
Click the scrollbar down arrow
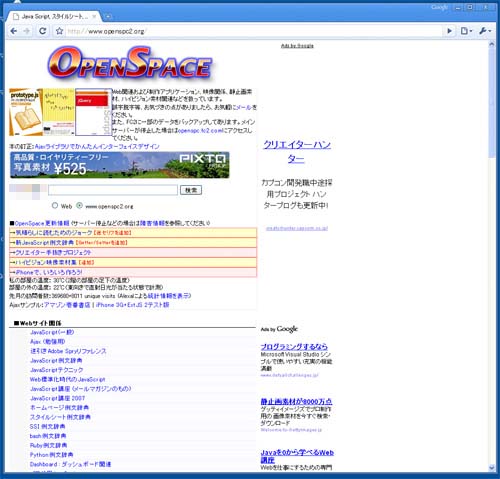tap(492, 468)
